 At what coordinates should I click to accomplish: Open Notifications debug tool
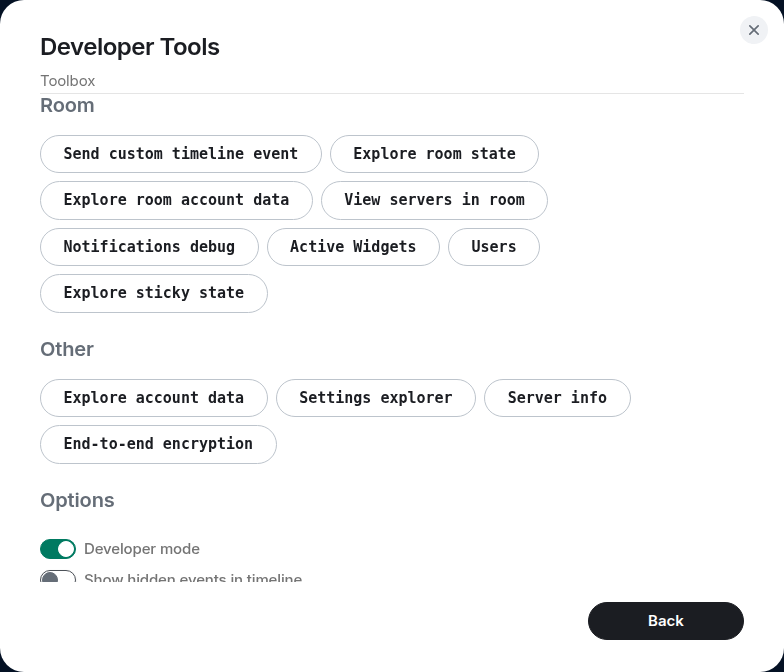pyautogui.click(x=149, y=246)
